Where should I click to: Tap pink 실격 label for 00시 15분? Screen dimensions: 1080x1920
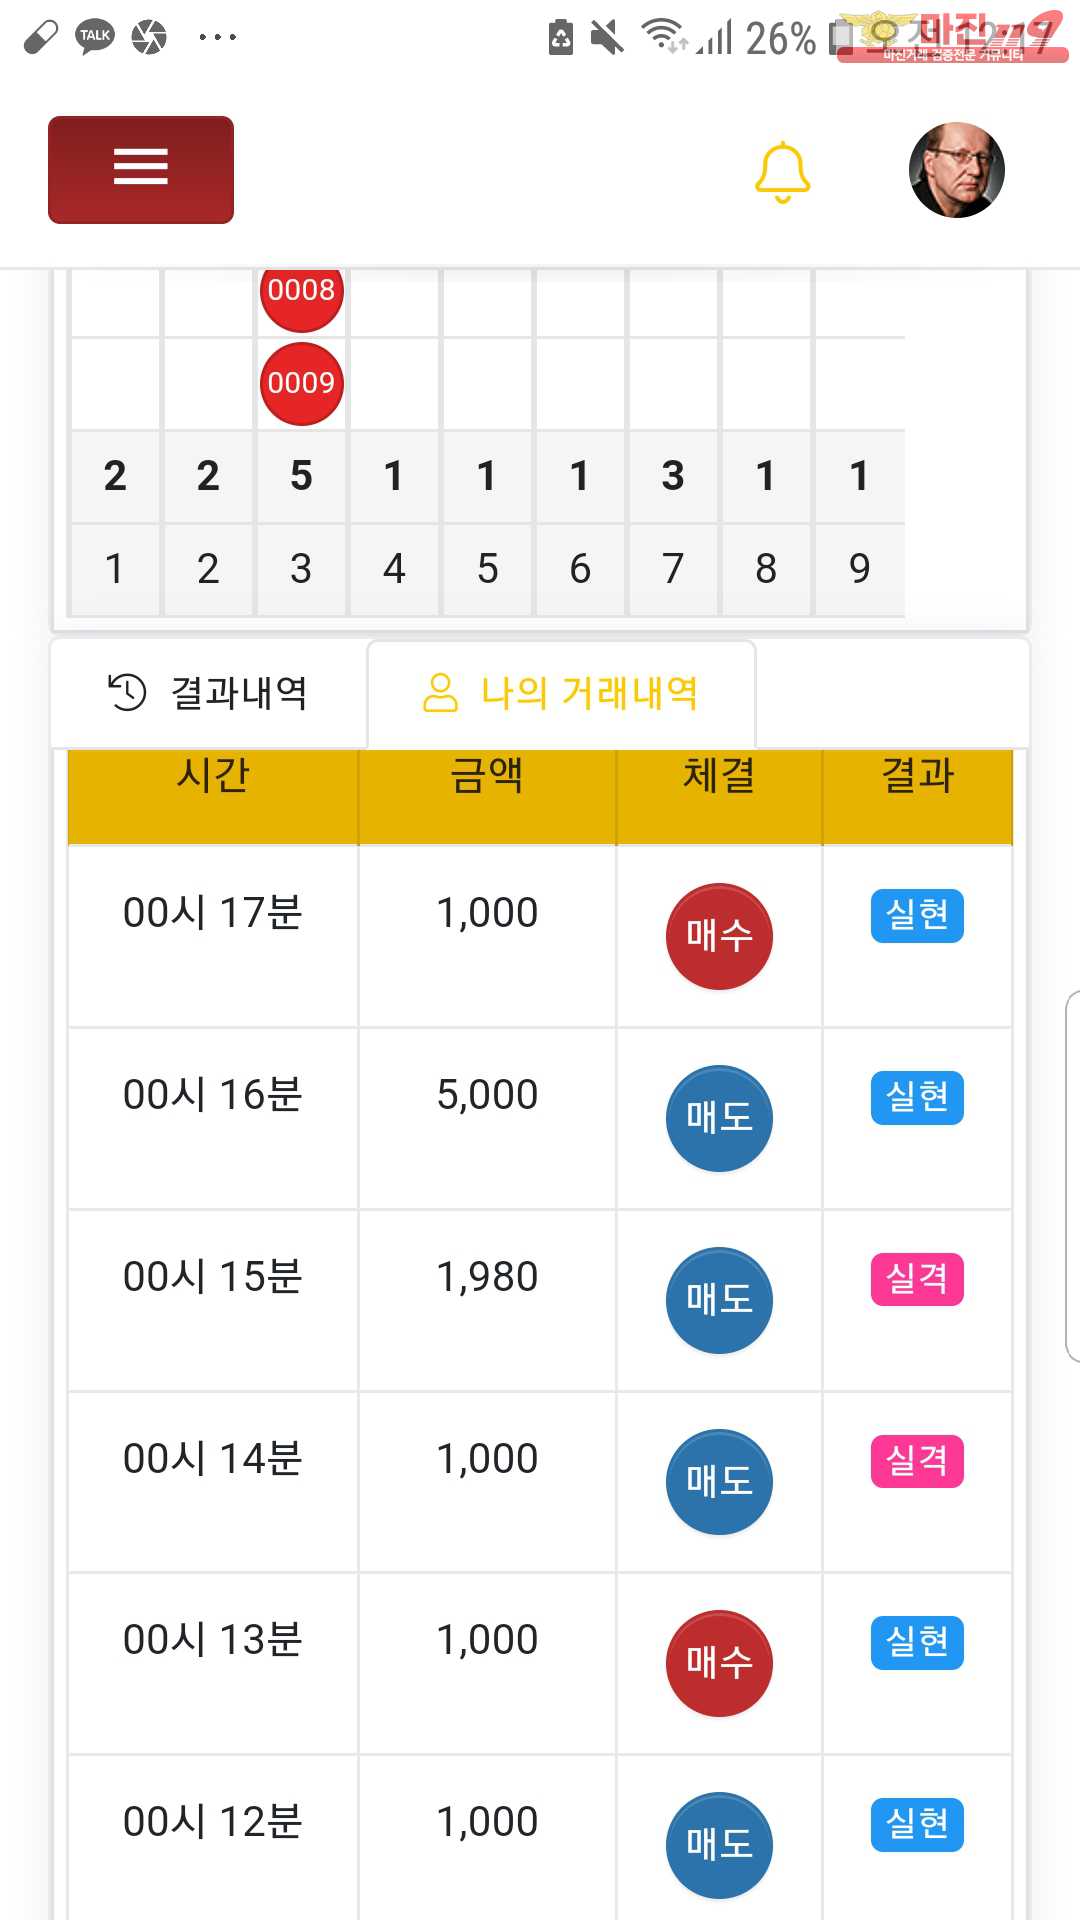pyautogui.click(x=917, y=1279)
